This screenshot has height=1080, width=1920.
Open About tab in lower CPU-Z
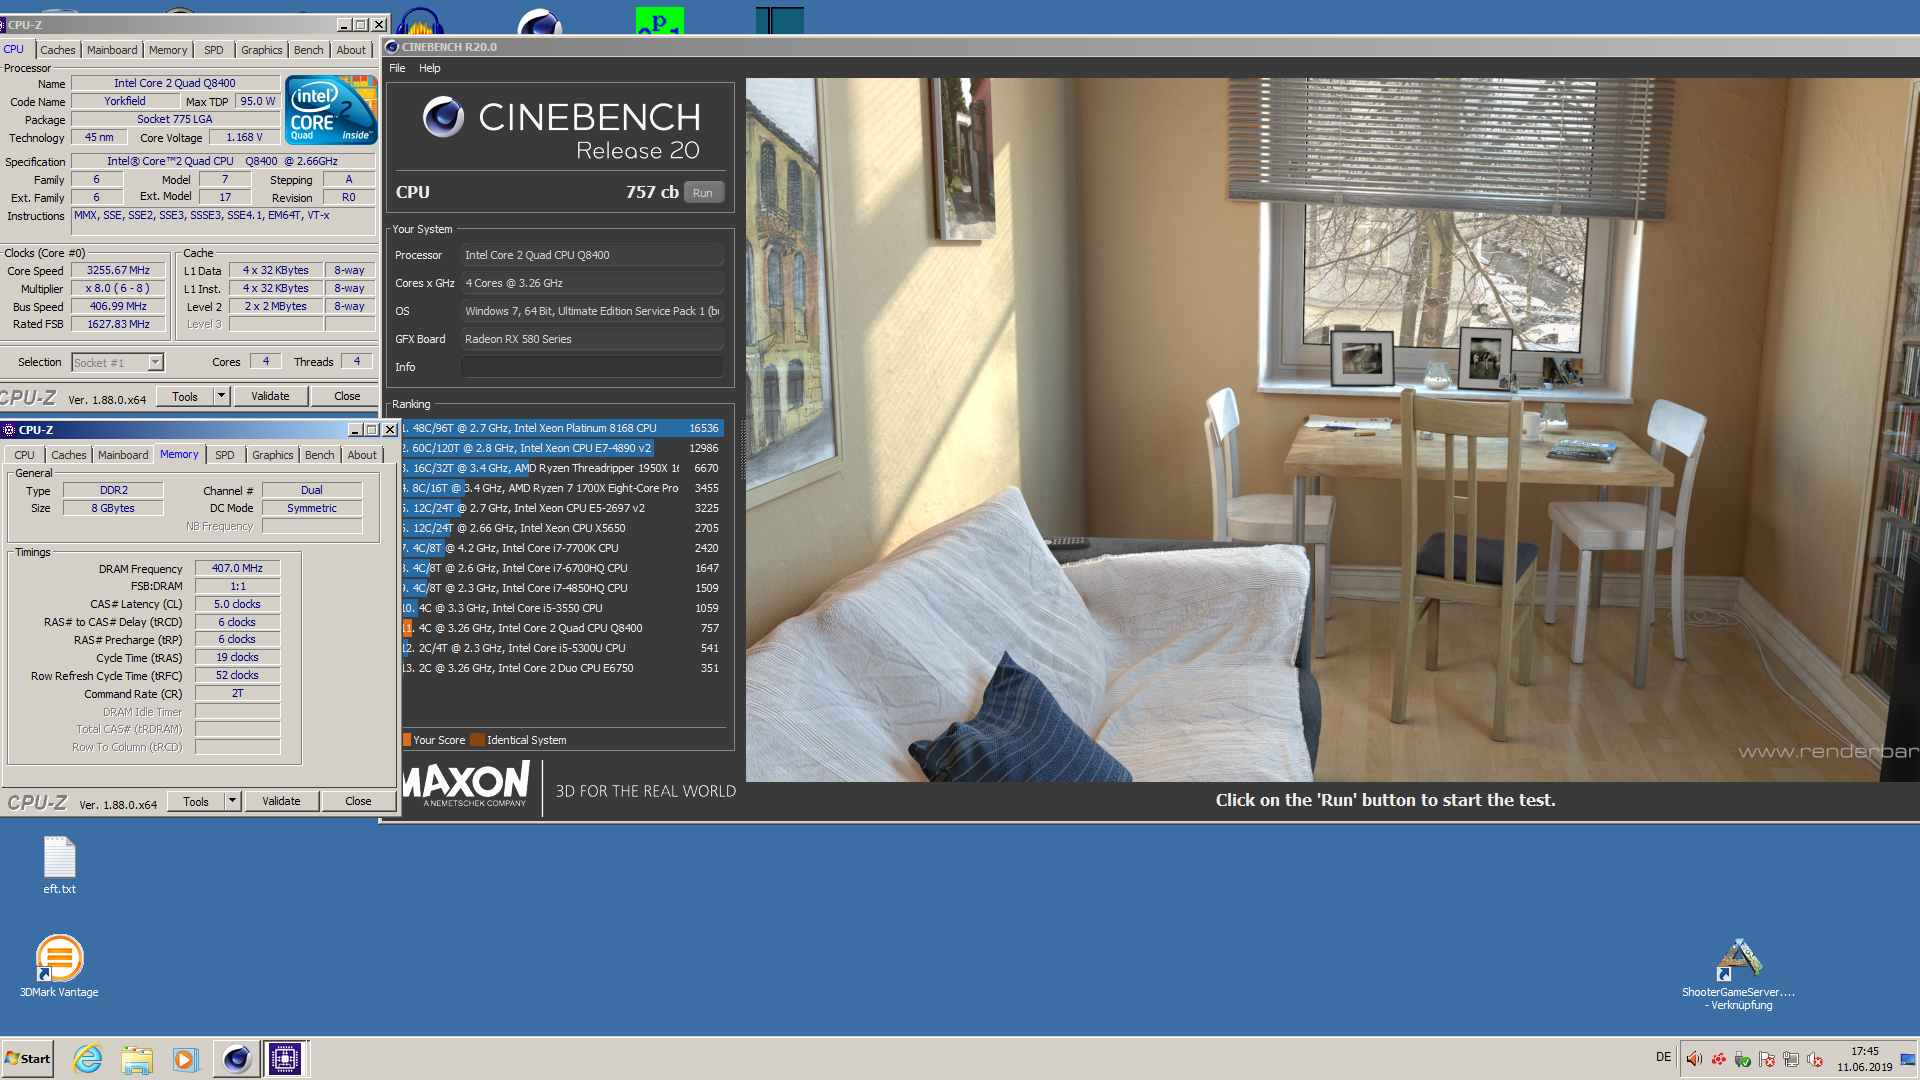tap(362, 455)
